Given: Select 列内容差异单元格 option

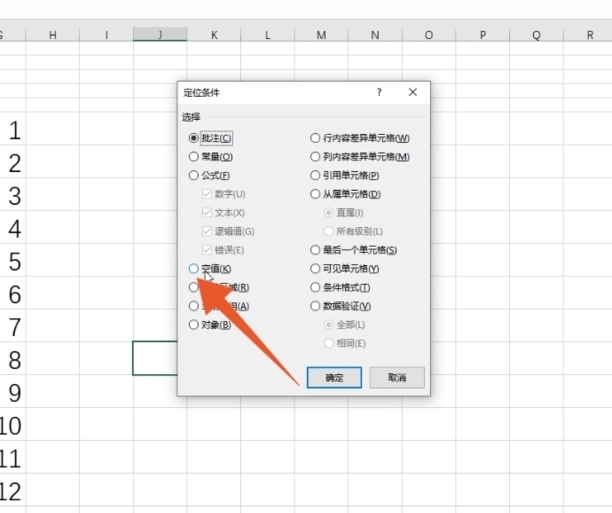Looking at the screenshot, I should 315,157.
